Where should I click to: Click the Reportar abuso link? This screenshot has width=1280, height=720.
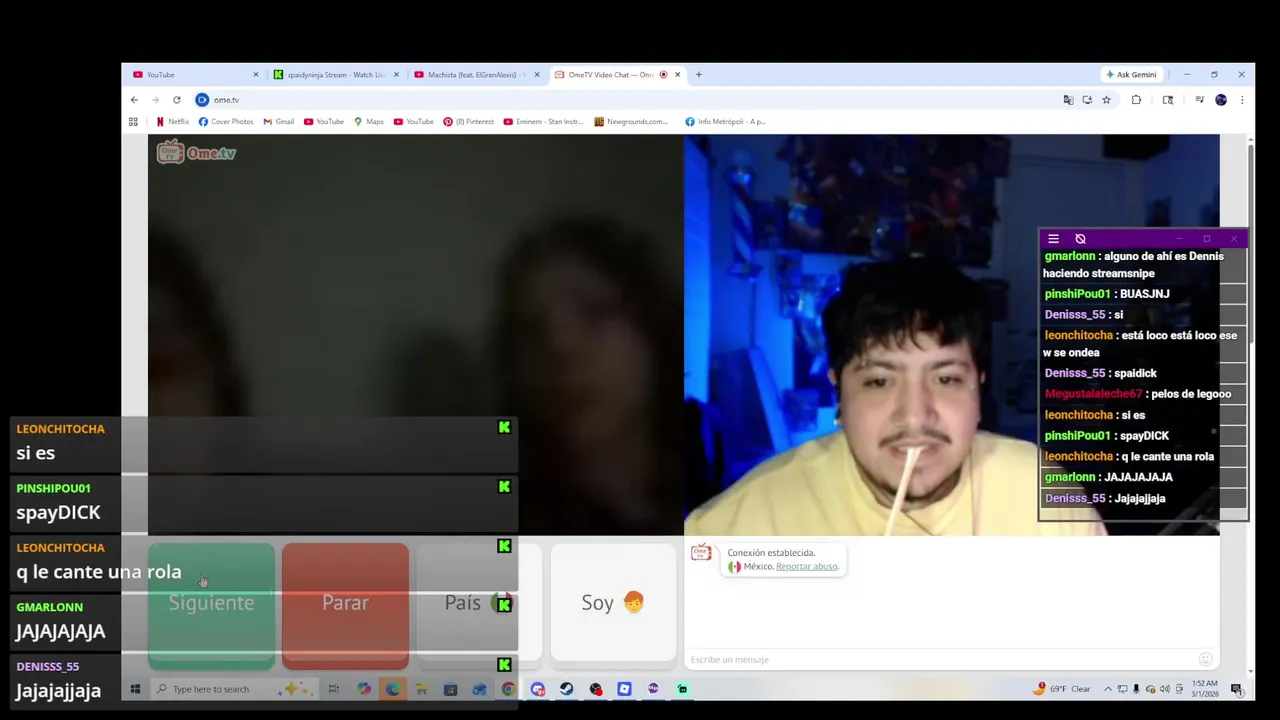tap(807, 567)
